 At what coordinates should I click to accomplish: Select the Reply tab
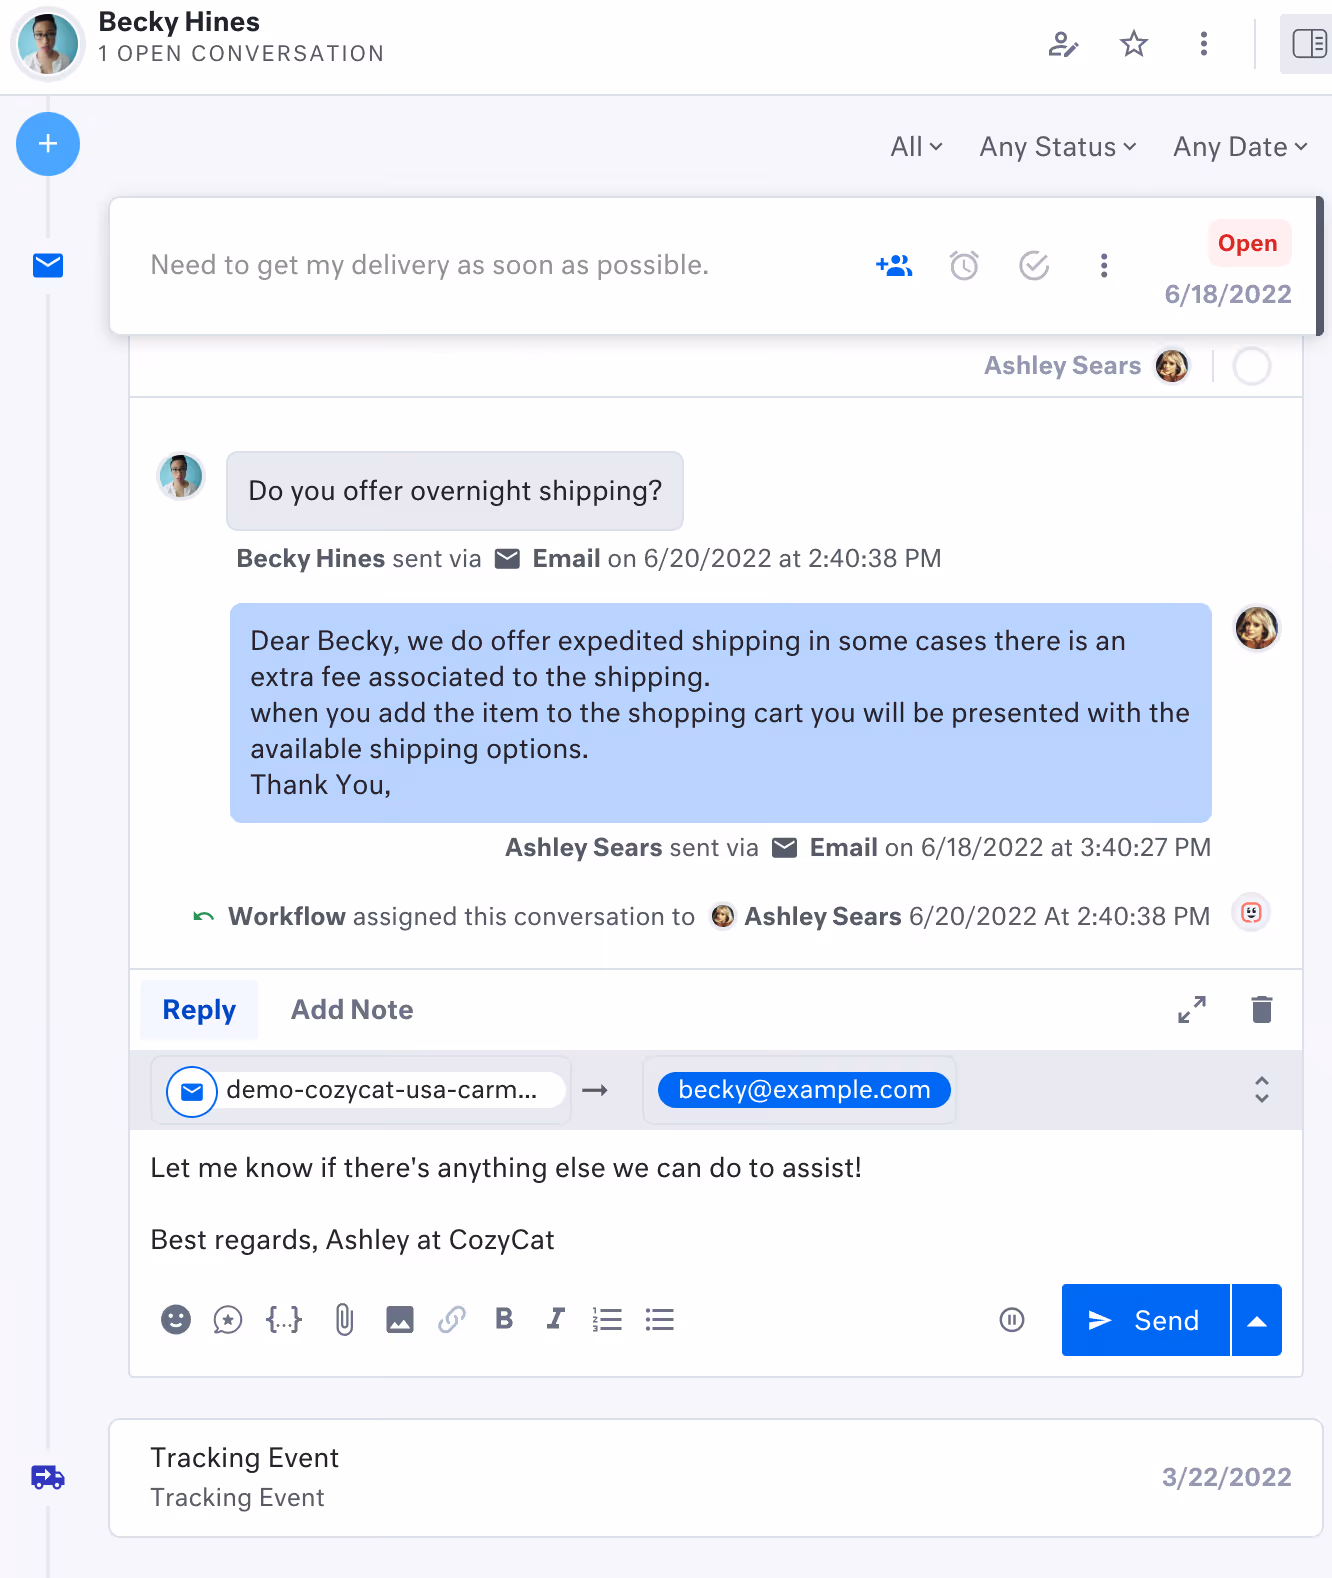[x=199, y=1010]
